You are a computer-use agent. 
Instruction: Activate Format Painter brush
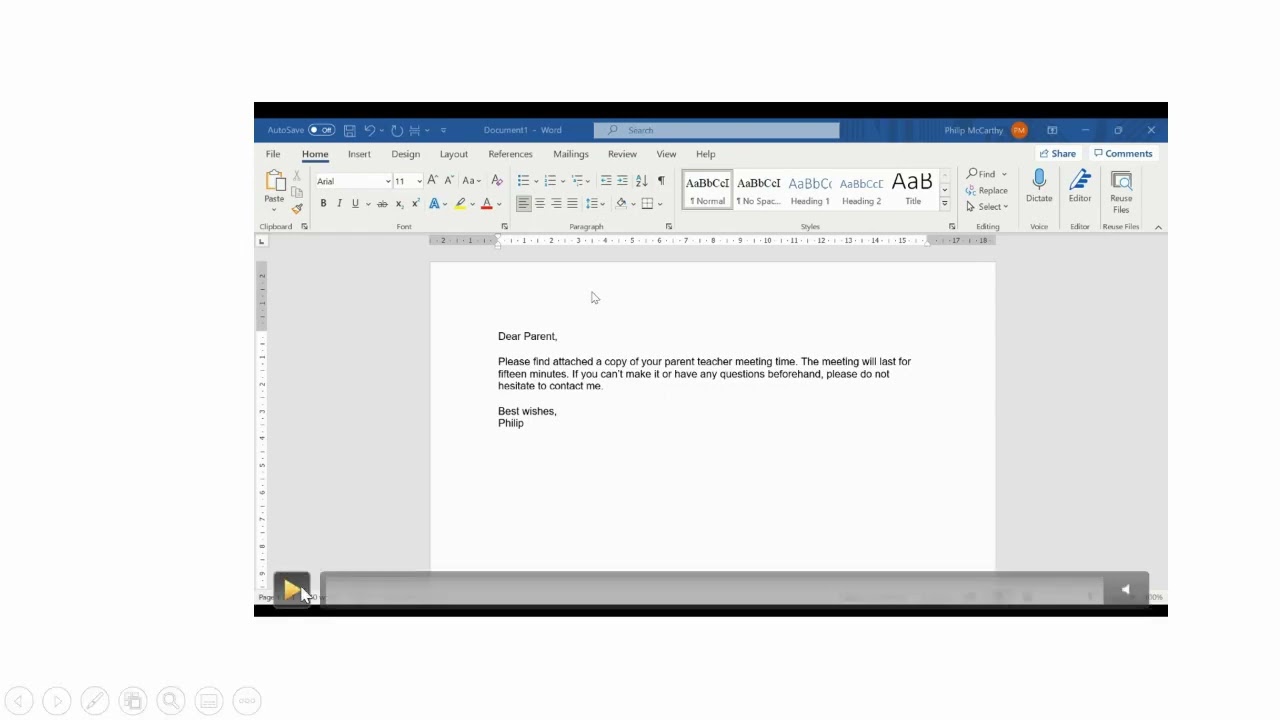tap(297, 208)
